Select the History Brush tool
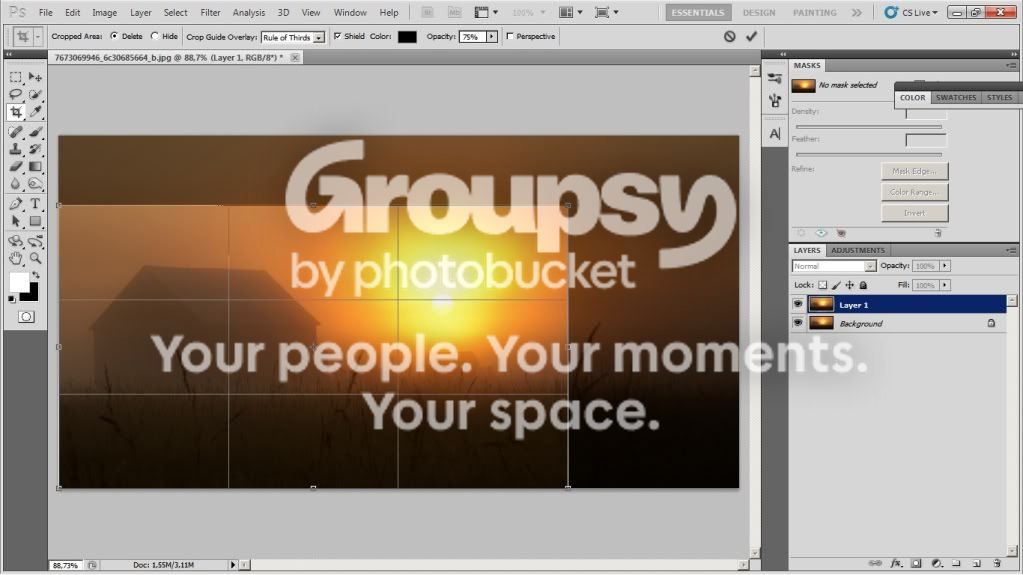 click(35, 149)
